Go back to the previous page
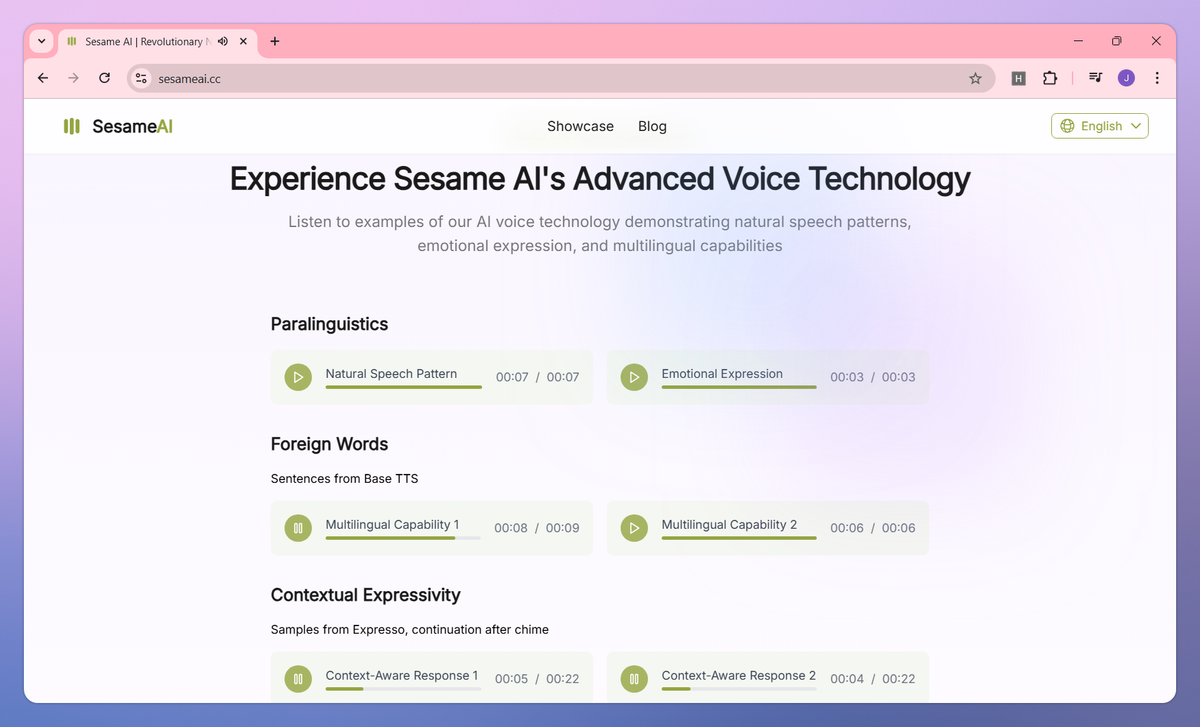The width and height of the screenshot is (1200, 727). [x=42, y=78]
